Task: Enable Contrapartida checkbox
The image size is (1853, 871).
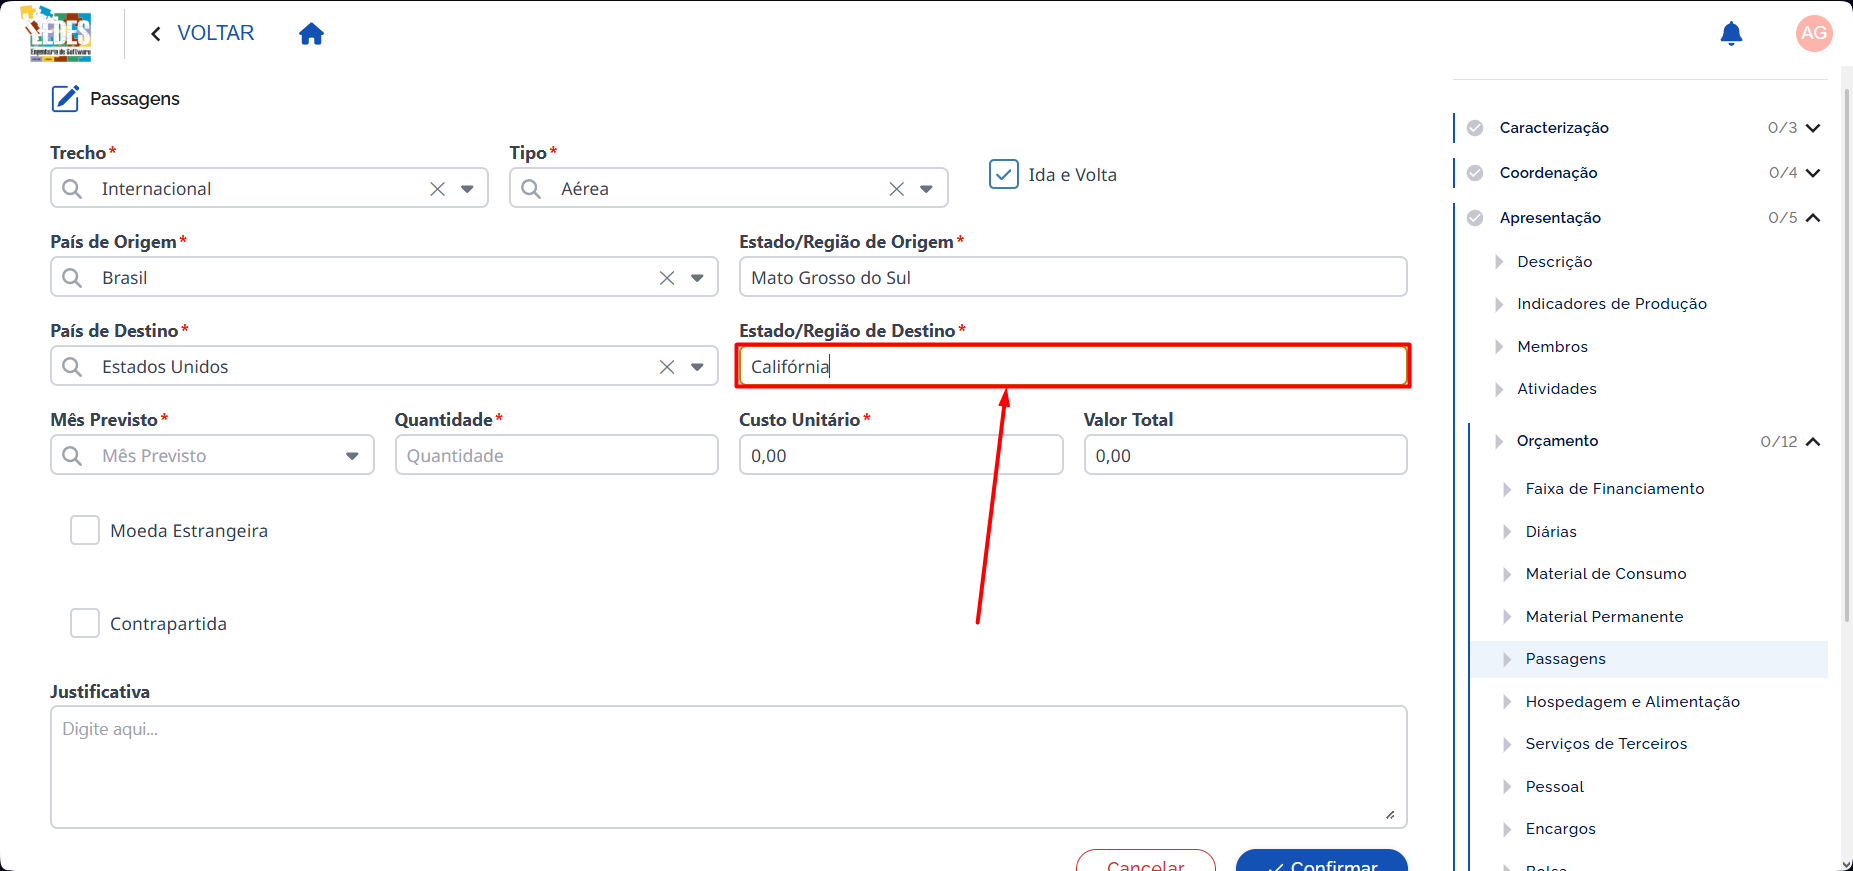Action: click(x=85, y=623)
